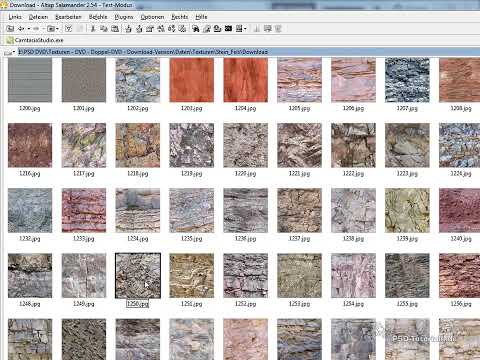Launch CamtasiaStudio.exe from user bar
480x360 pixels.
click(35, 40)
